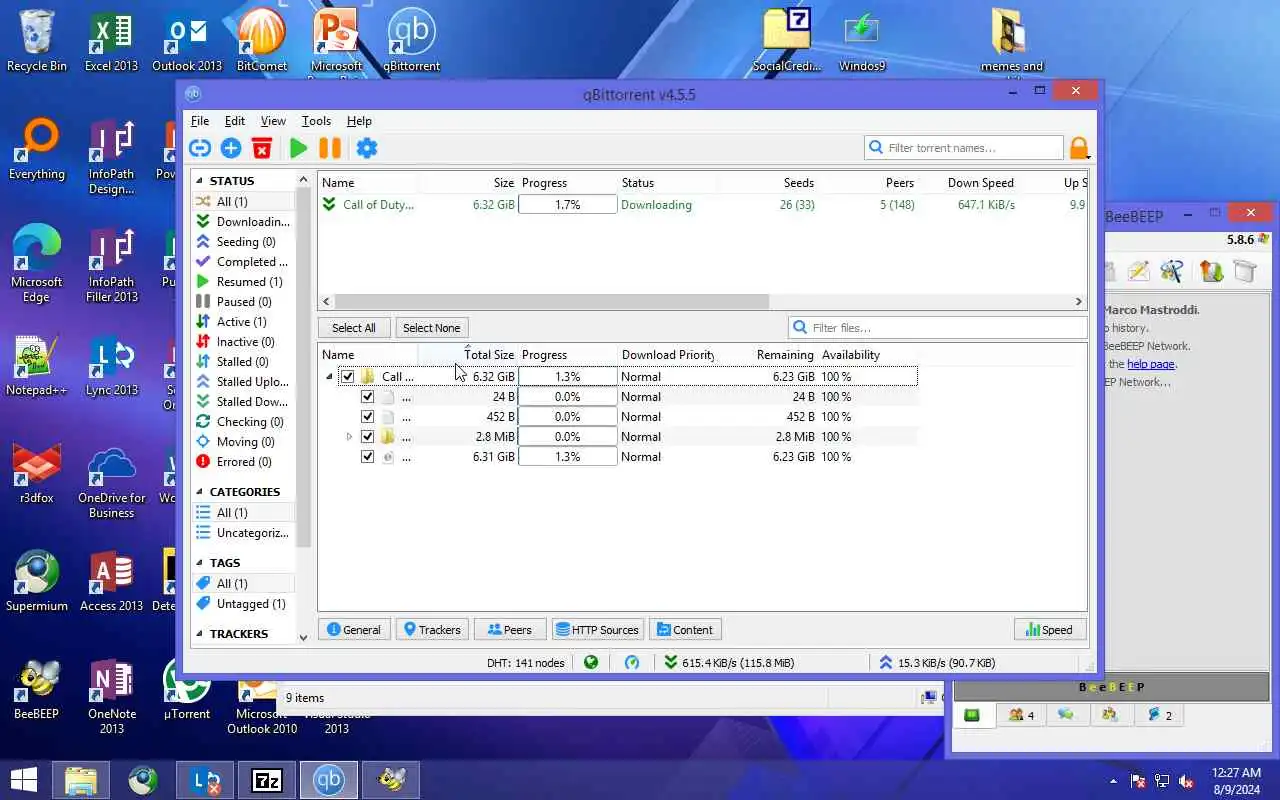Screen dimensions: 1280x800
Task: Uncheck the Call... root folder checkbox
Action: point(347,377)
